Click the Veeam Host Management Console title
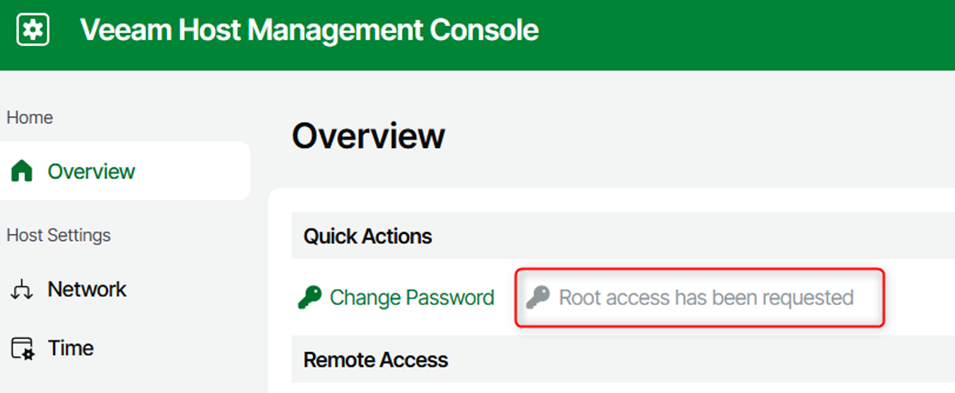Viewport: 955px width, 393px height. pos(309,29)
